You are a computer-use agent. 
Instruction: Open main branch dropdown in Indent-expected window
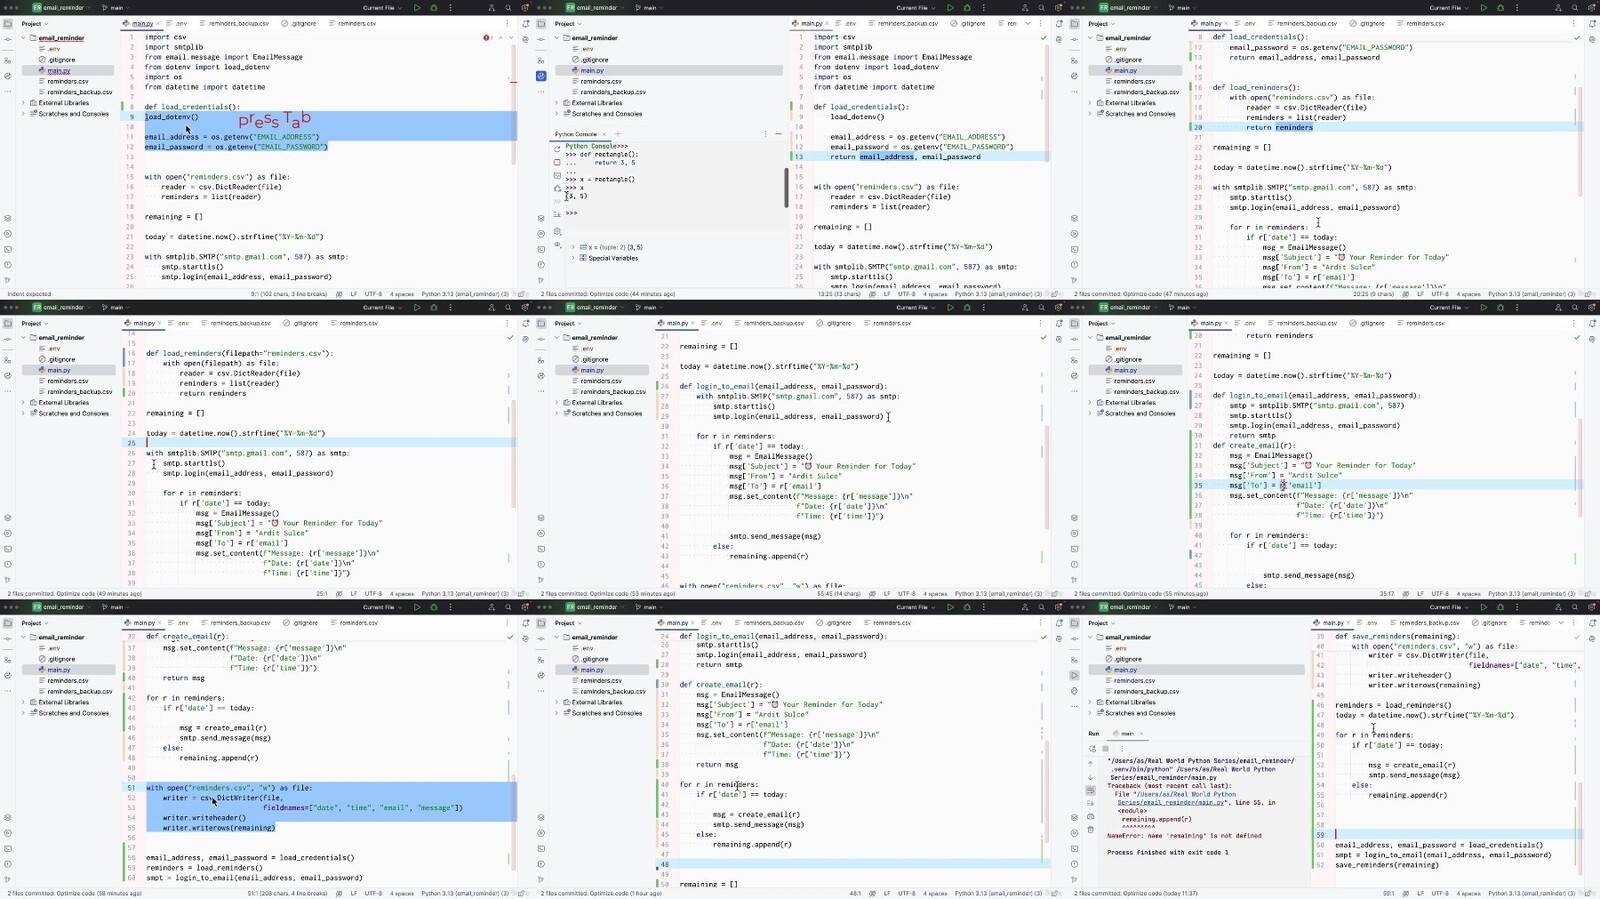tap(115, 8)
